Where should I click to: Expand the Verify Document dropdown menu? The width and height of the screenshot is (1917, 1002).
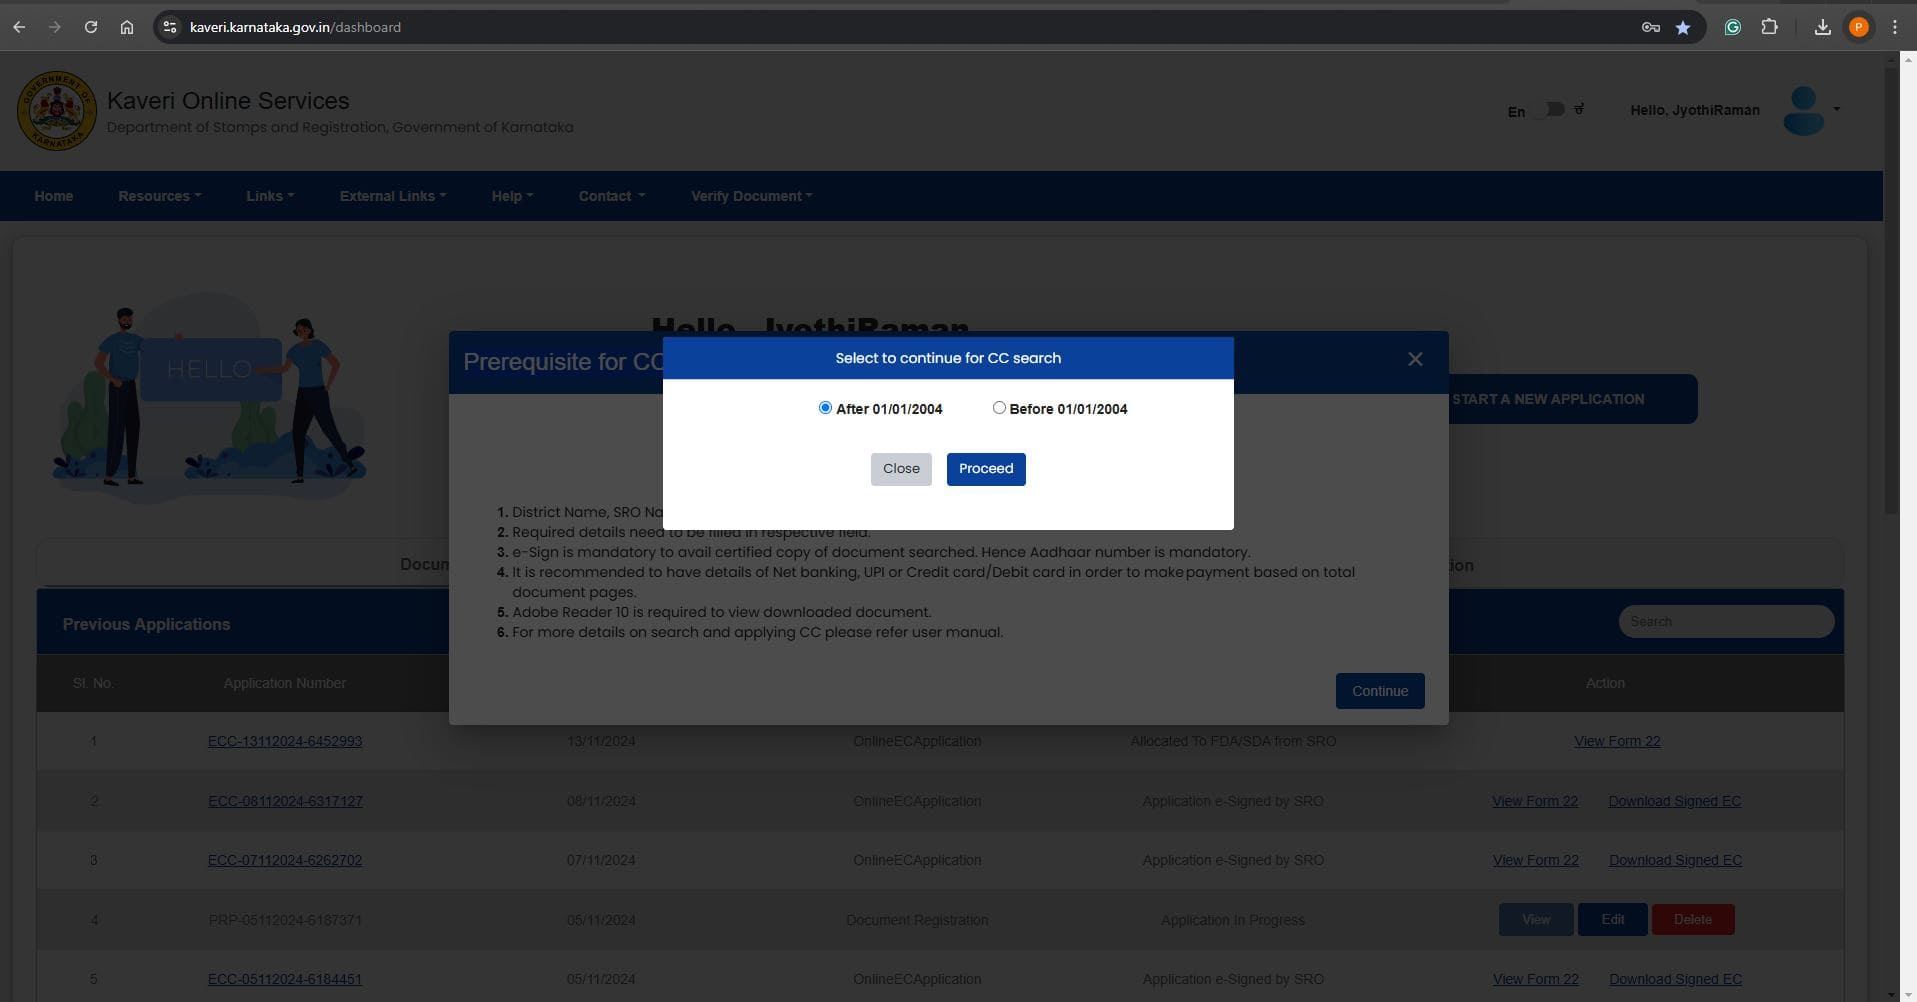click(751, 196)
